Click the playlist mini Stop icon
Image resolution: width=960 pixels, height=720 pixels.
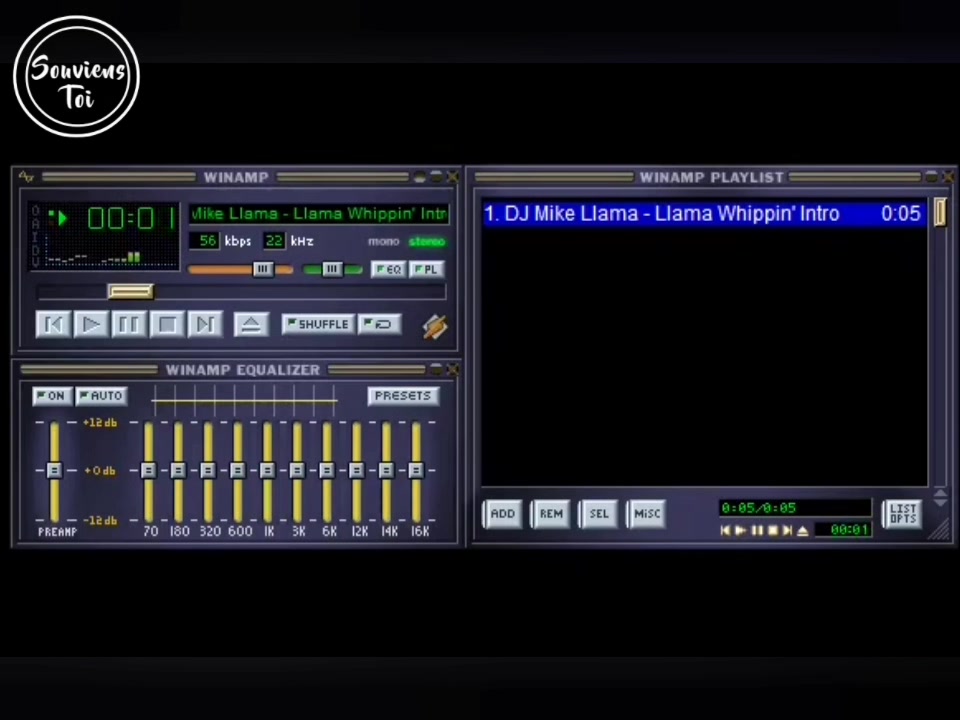[x=773, y=531]
